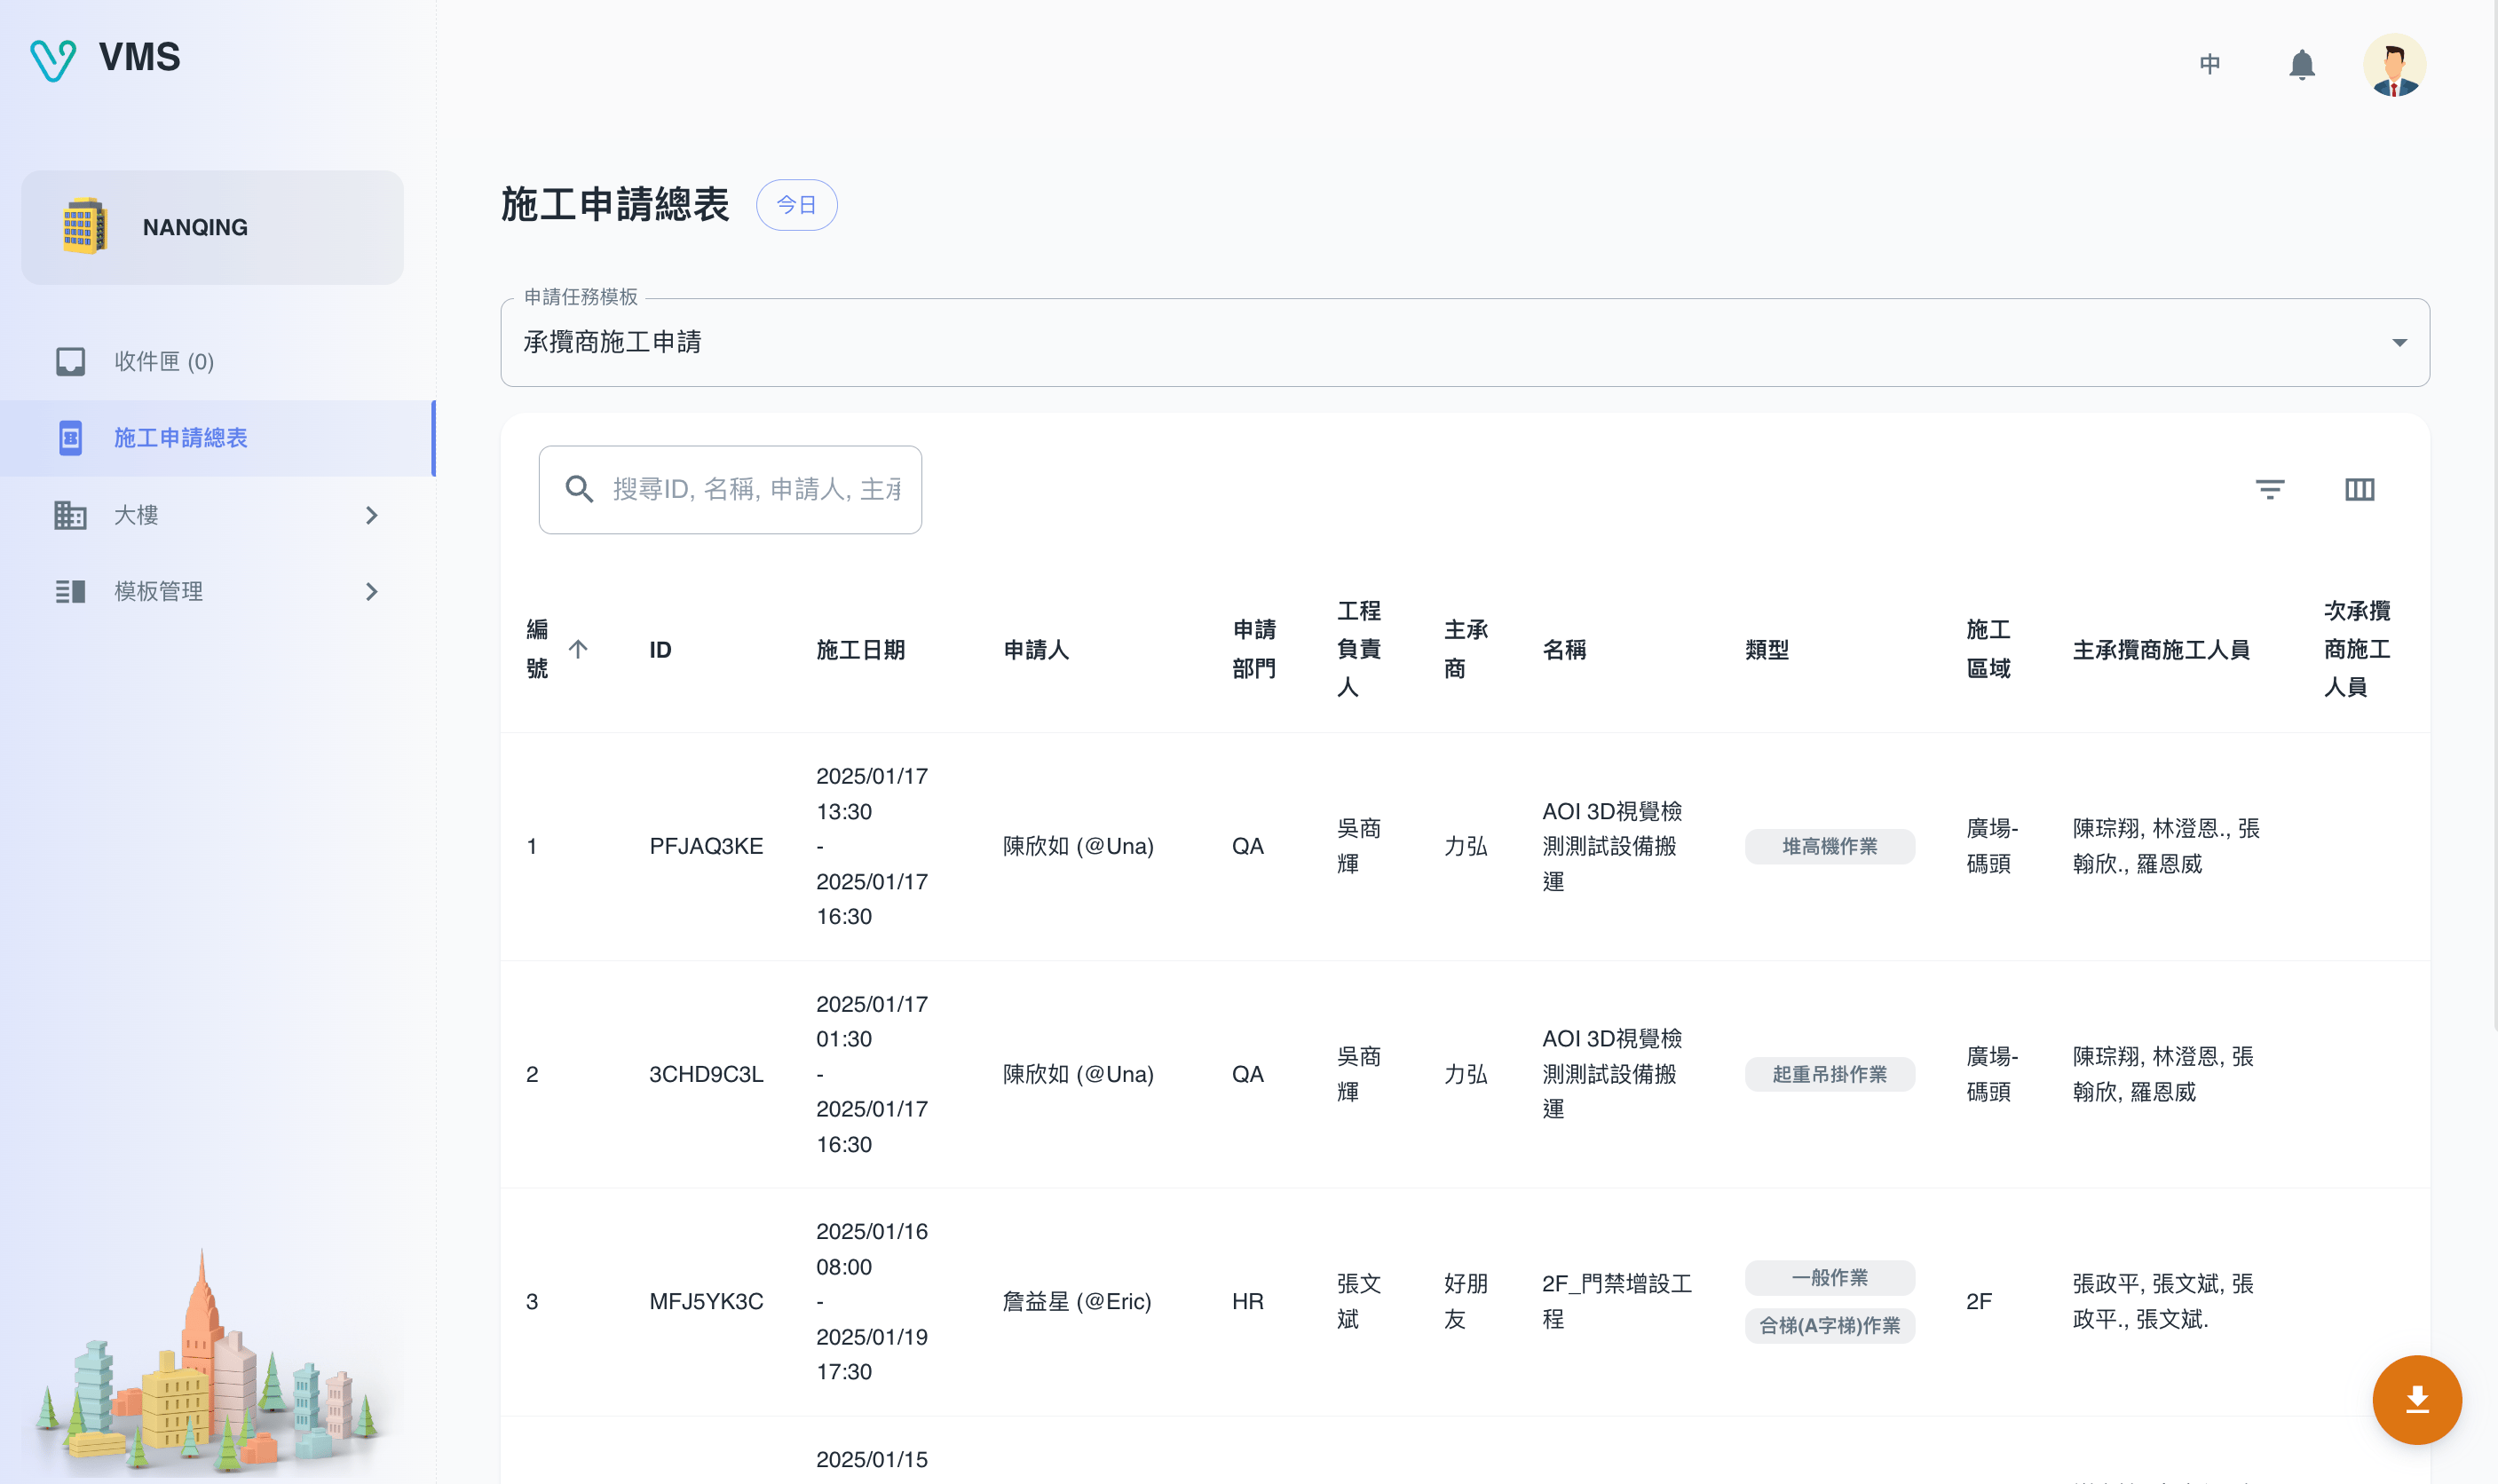Toggle sort arrow on 編號 column
The width and height of the screenshot is (2498, 1484).
click(x=578, y=649)
